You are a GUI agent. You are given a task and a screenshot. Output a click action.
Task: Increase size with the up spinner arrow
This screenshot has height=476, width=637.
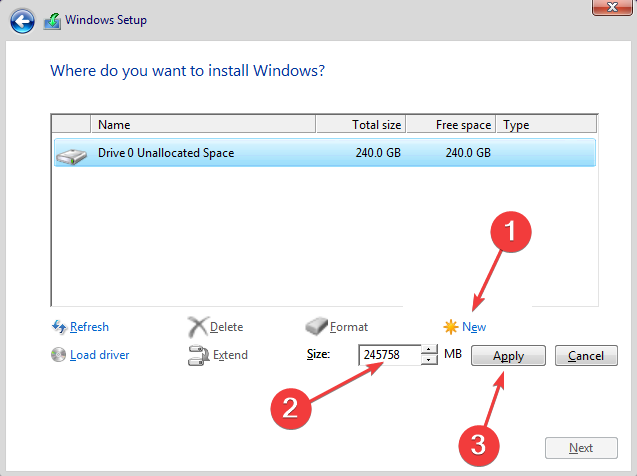429,350
